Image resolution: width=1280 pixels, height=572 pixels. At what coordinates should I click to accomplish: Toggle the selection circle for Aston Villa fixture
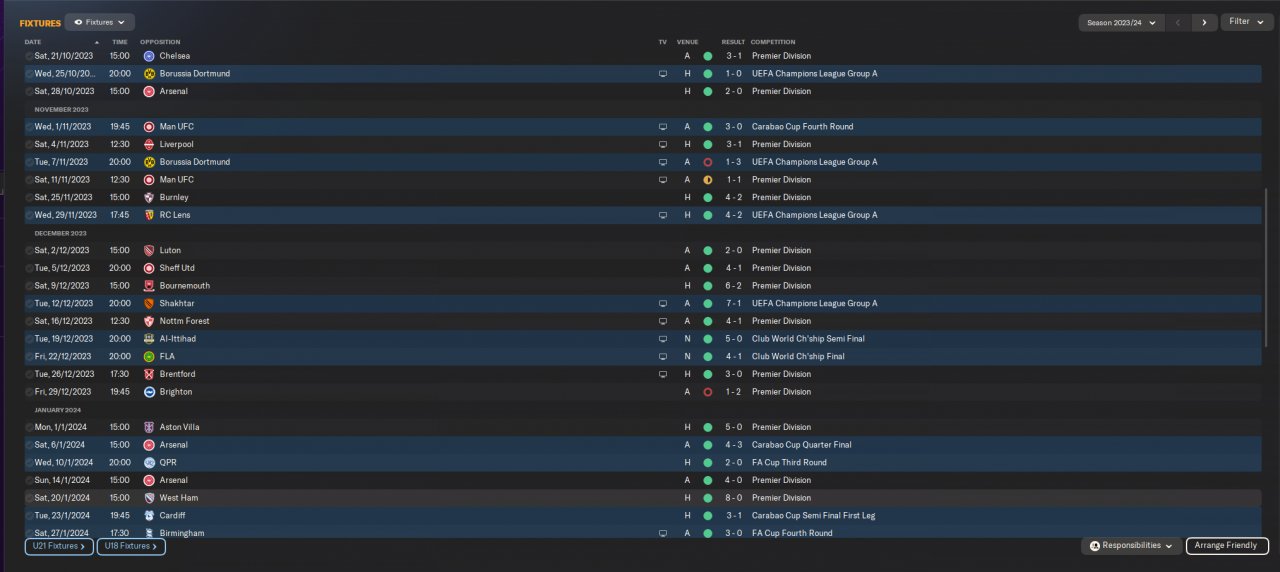(x=29, y=427)
